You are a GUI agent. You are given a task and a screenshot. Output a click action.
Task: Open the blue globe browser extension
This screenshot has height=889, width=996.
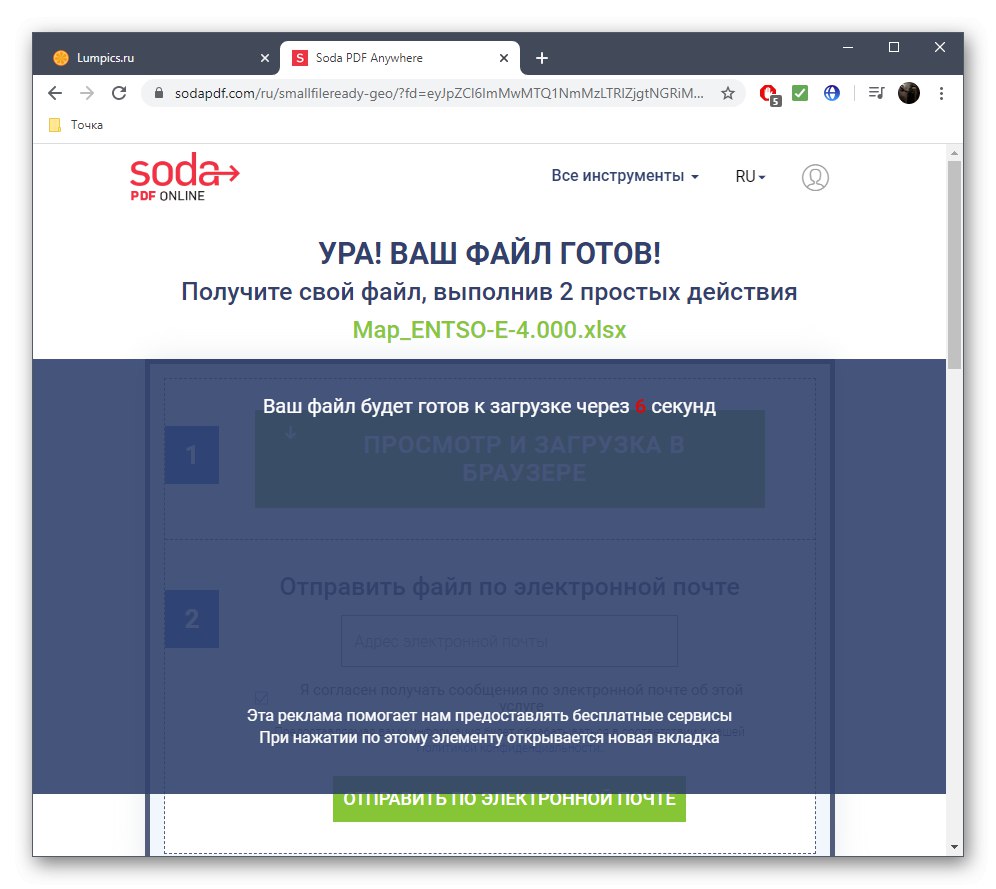click(831, 93)
